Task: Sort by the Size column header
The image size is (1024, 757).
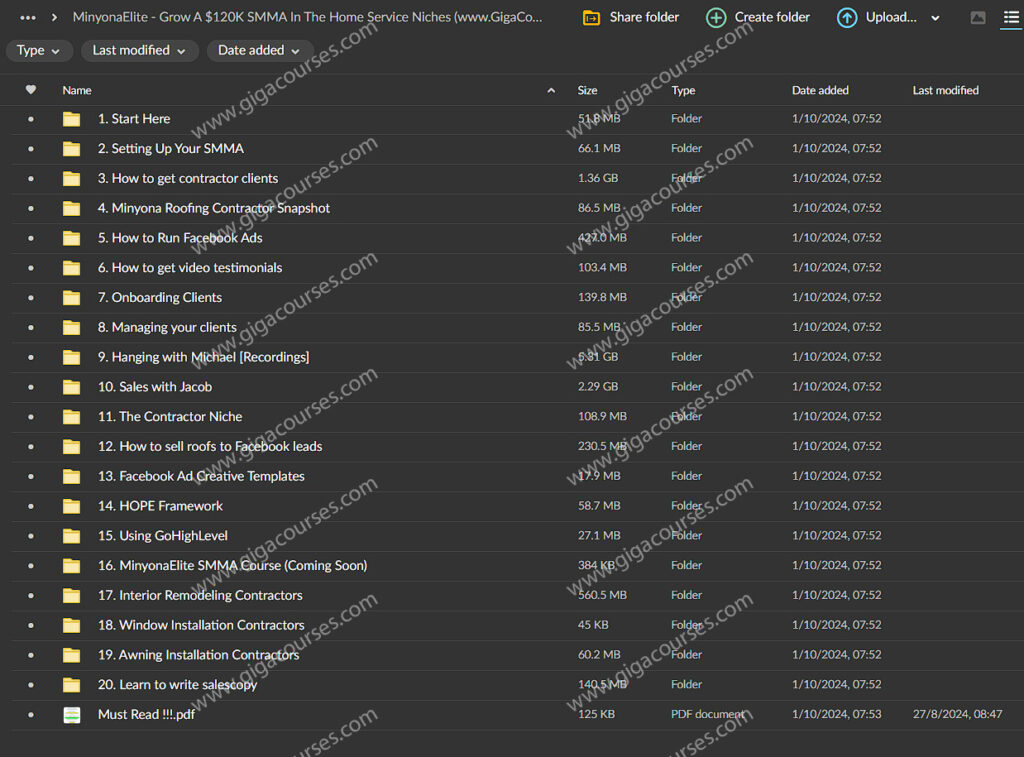Action: tap(587, 91)
